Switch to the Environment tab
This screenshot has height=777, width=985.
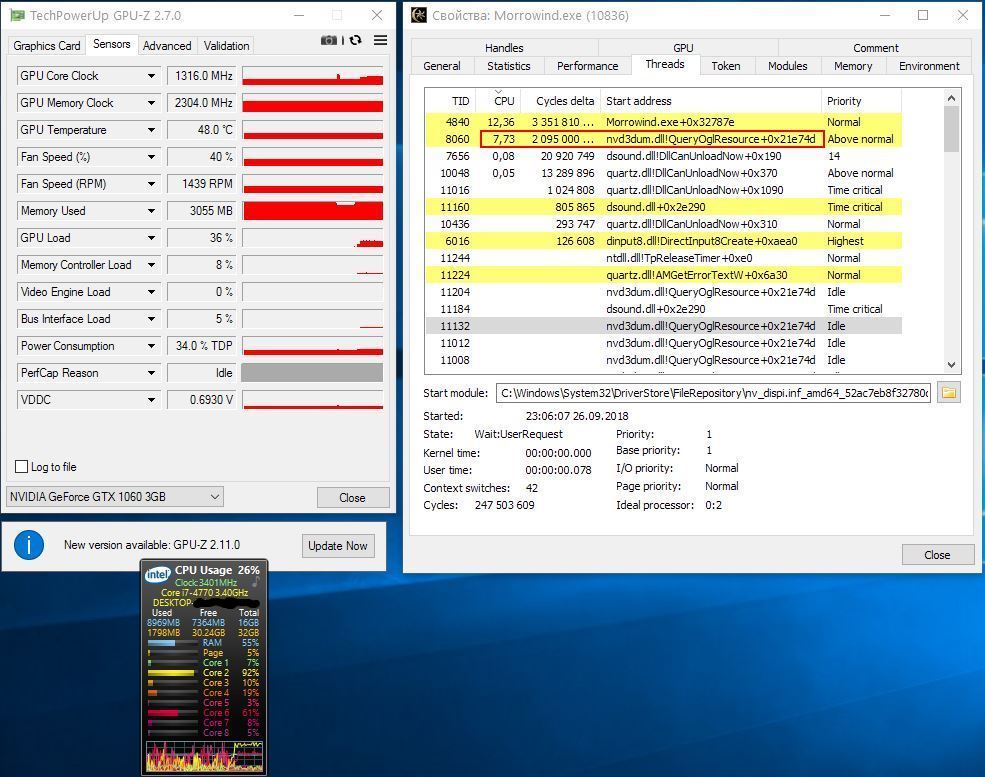(929, 66)
